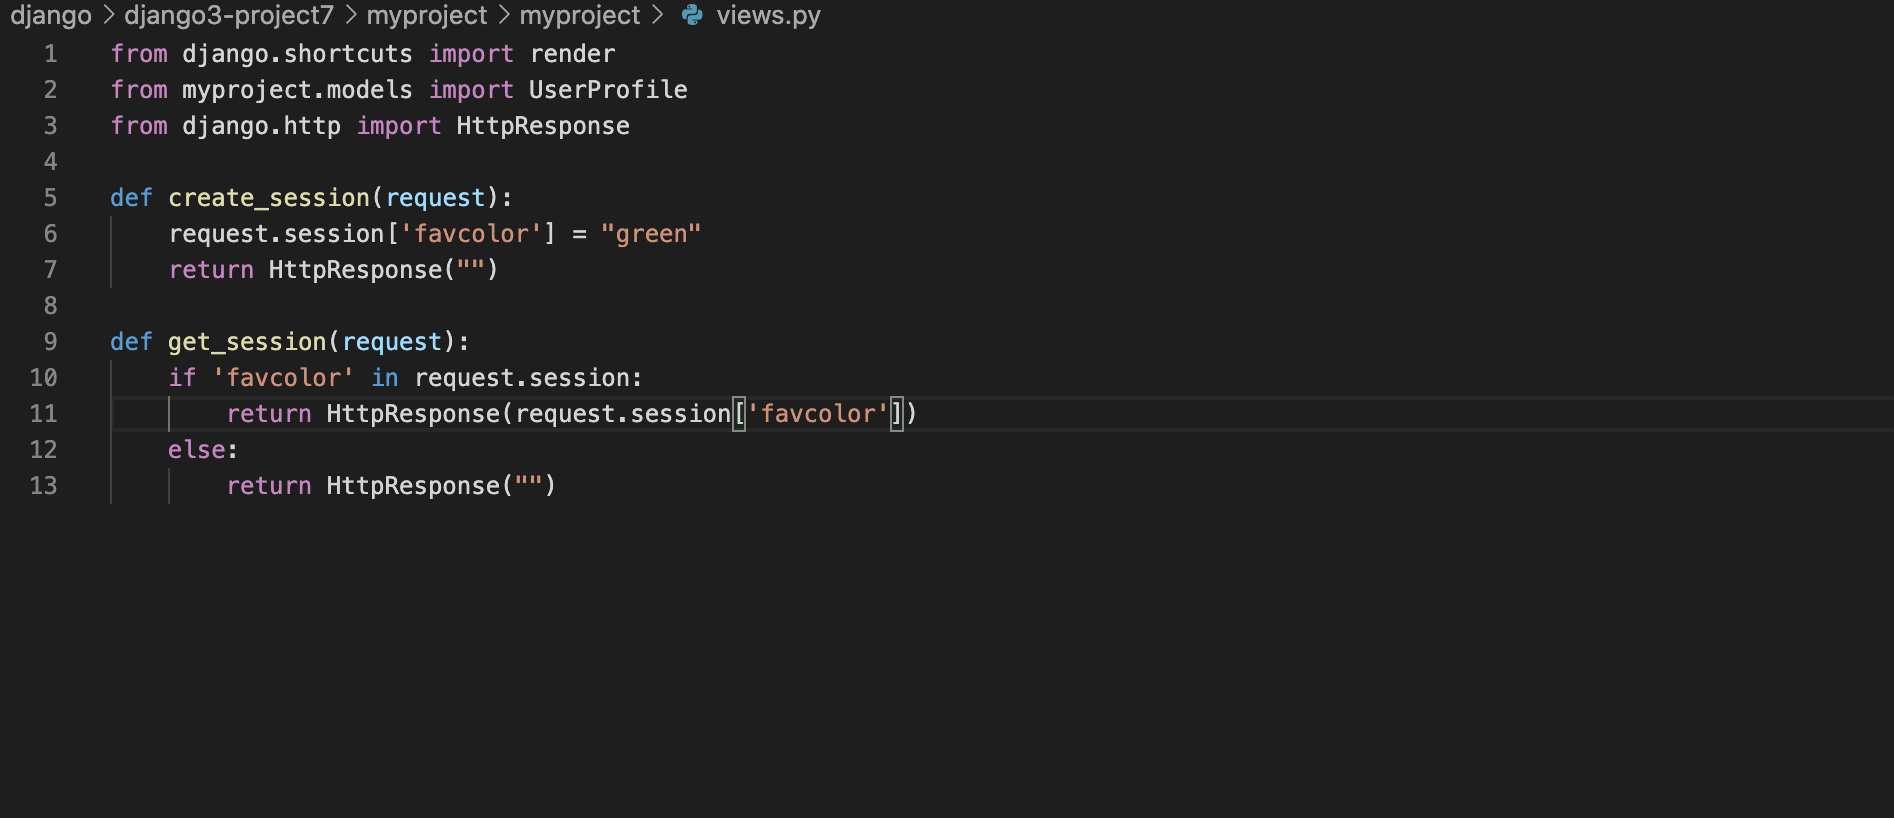The width and height of the screenshot is (1894, 818).
Task: Open views.py breadcrumb item
Action: [768, 15]
